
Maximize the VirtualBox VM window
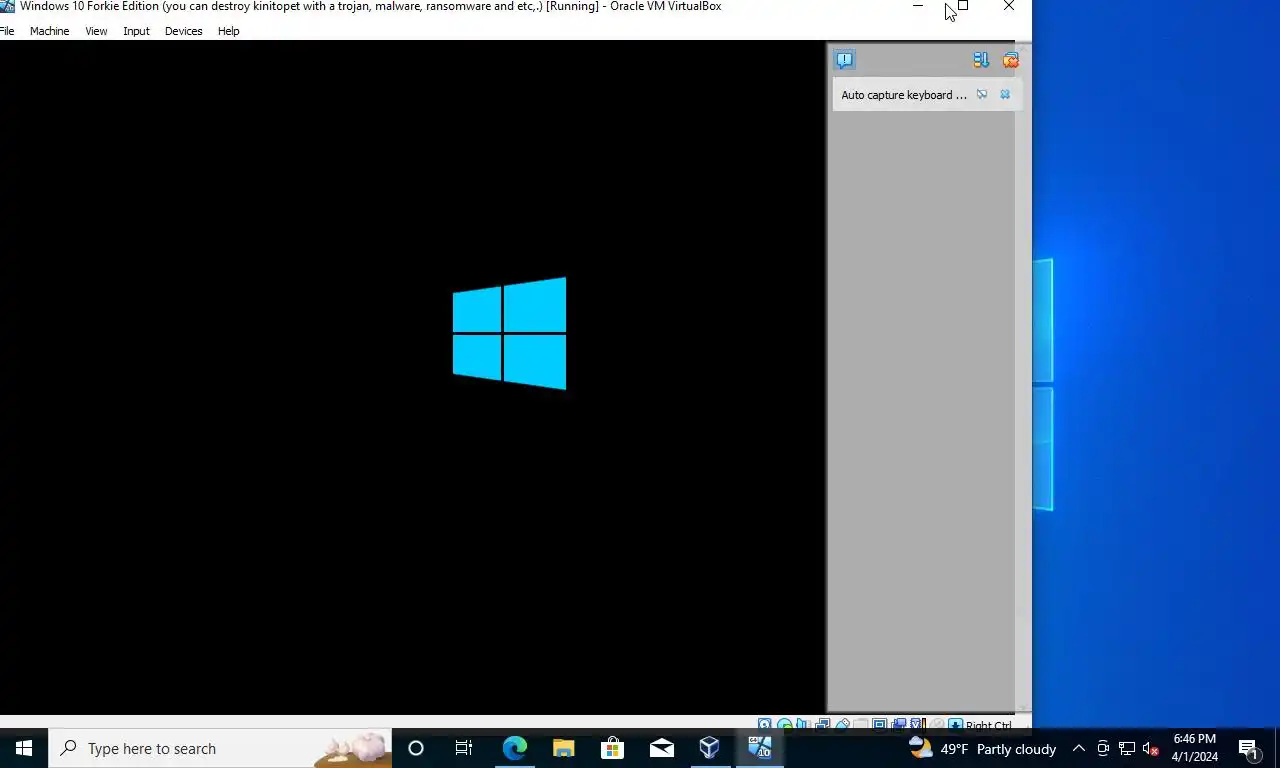[963, 6]
